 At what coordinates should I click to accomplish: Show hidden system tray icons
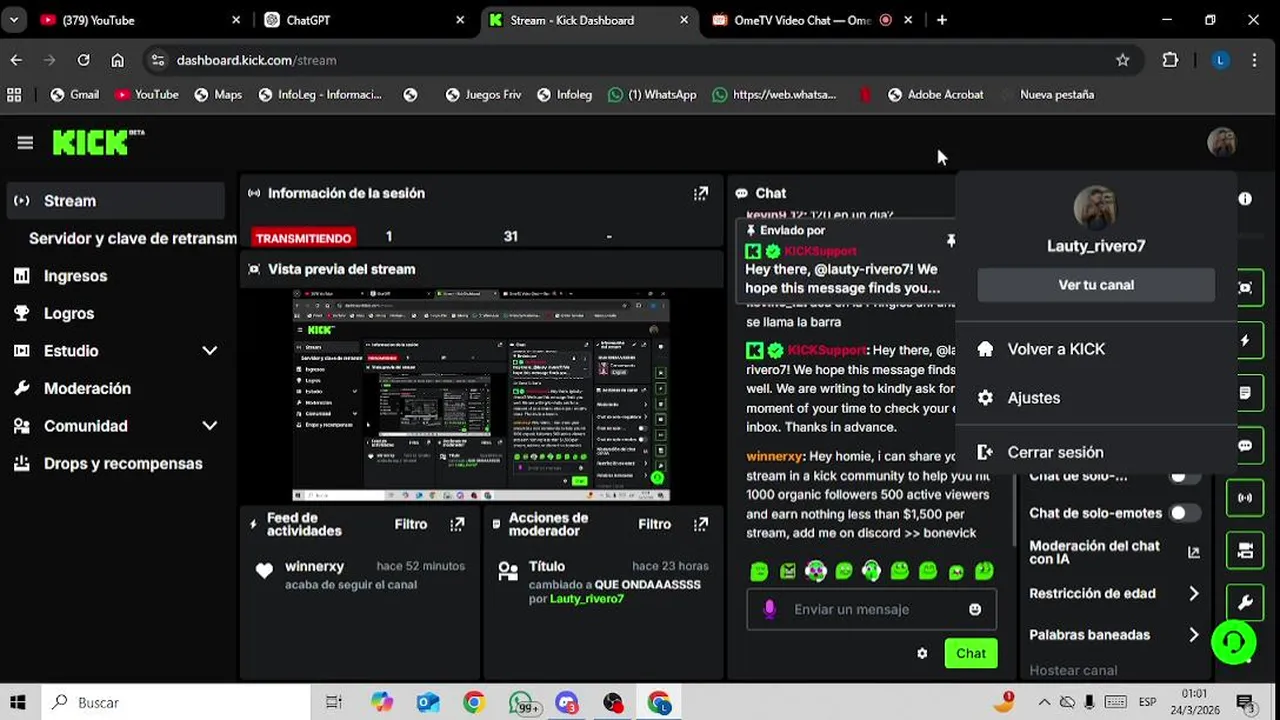[1044, 702]
